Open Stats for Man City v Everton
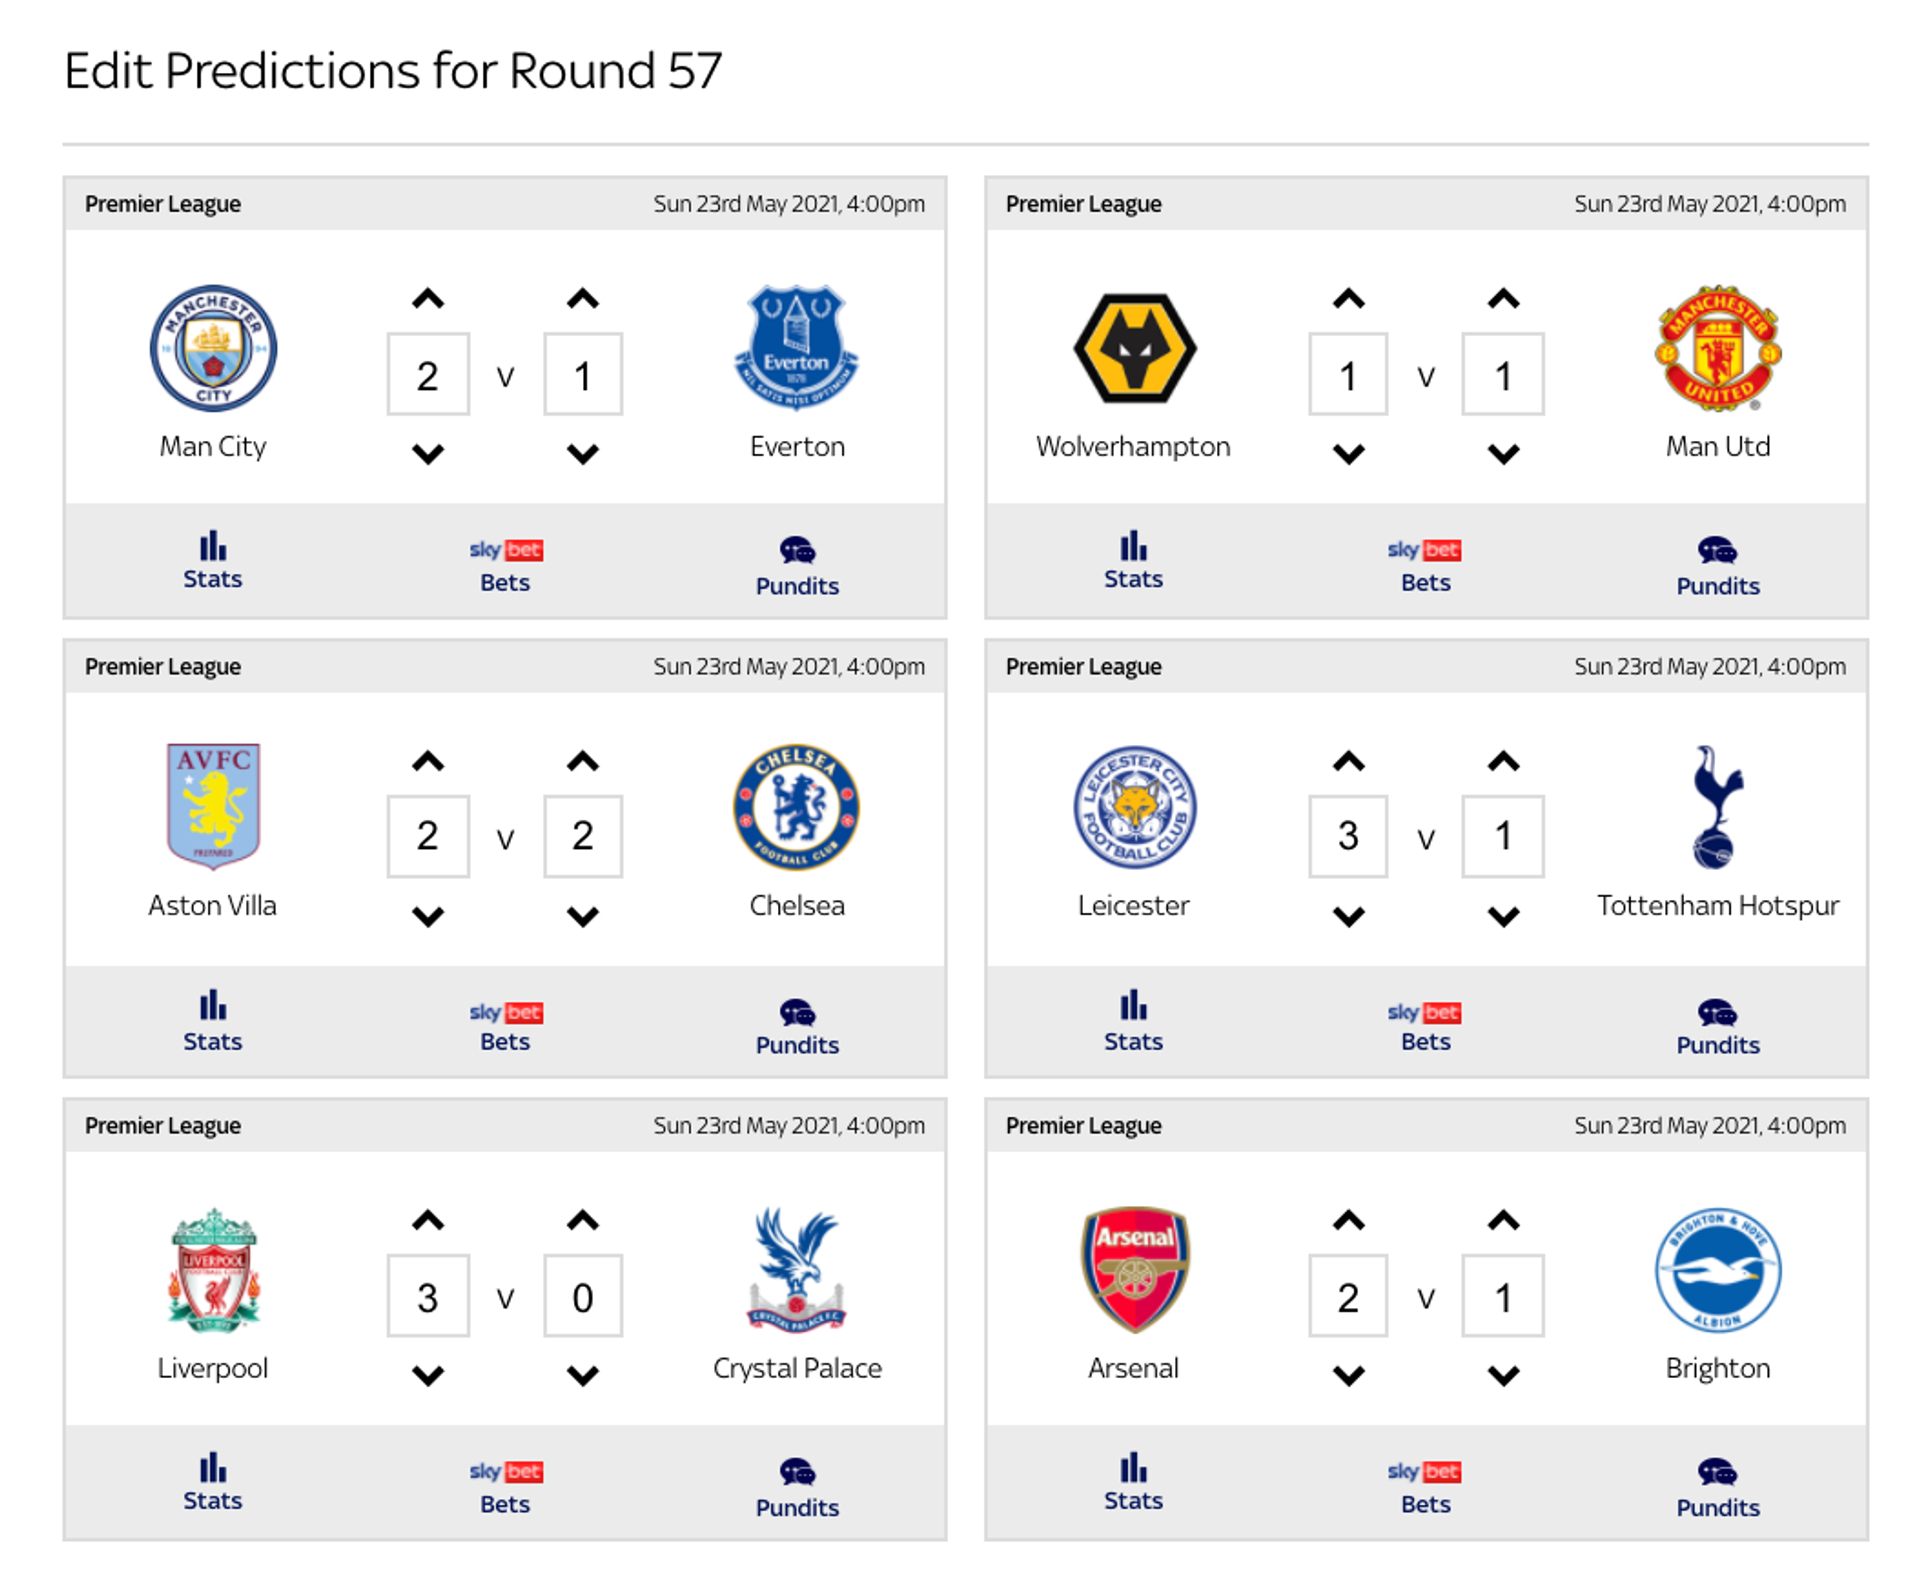This screenshot has width=1920, height=1596. 212,561
